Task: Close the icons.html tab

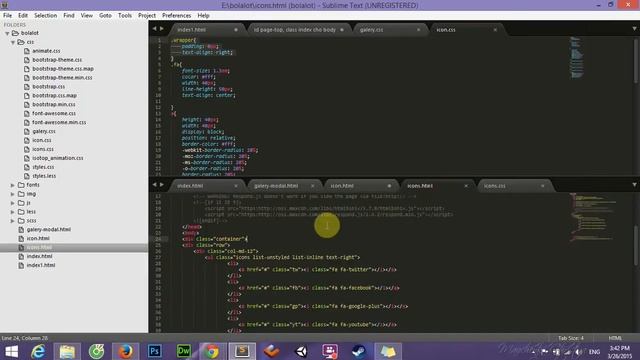Action: [466, 186]
